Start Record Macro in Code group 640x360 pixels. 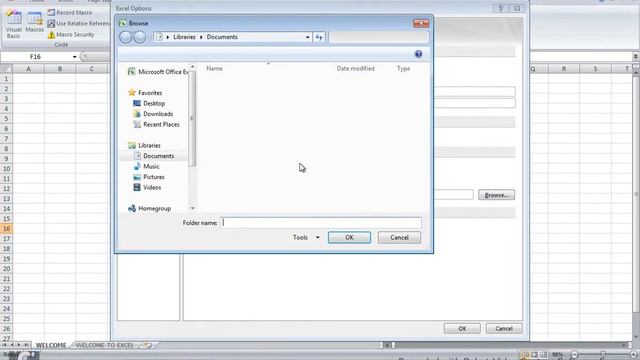69,13
